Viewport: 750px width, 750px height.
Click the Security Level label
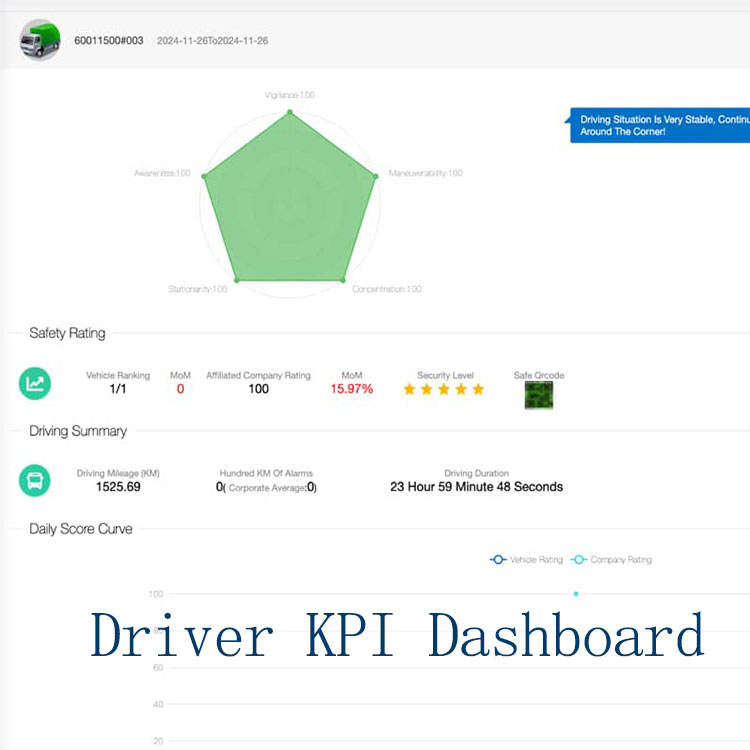(445, 375)
